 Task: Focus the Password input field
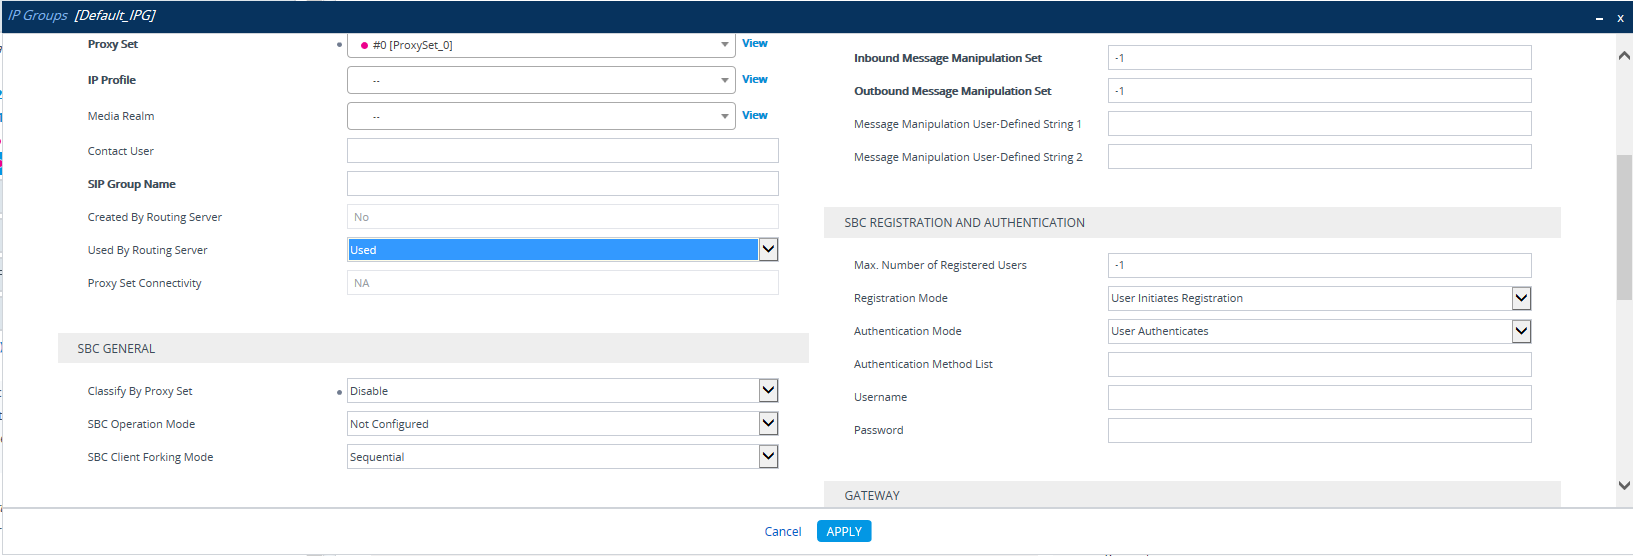(x=1318, y=430)
